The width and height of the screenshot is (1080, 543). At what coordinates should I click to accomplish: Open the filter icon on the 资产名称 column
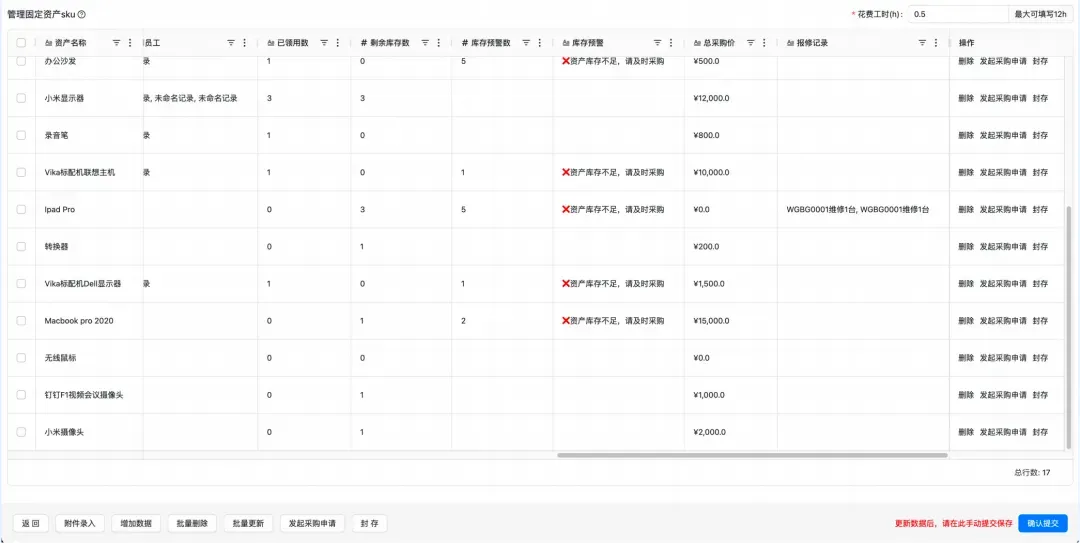tap(116, 43)
